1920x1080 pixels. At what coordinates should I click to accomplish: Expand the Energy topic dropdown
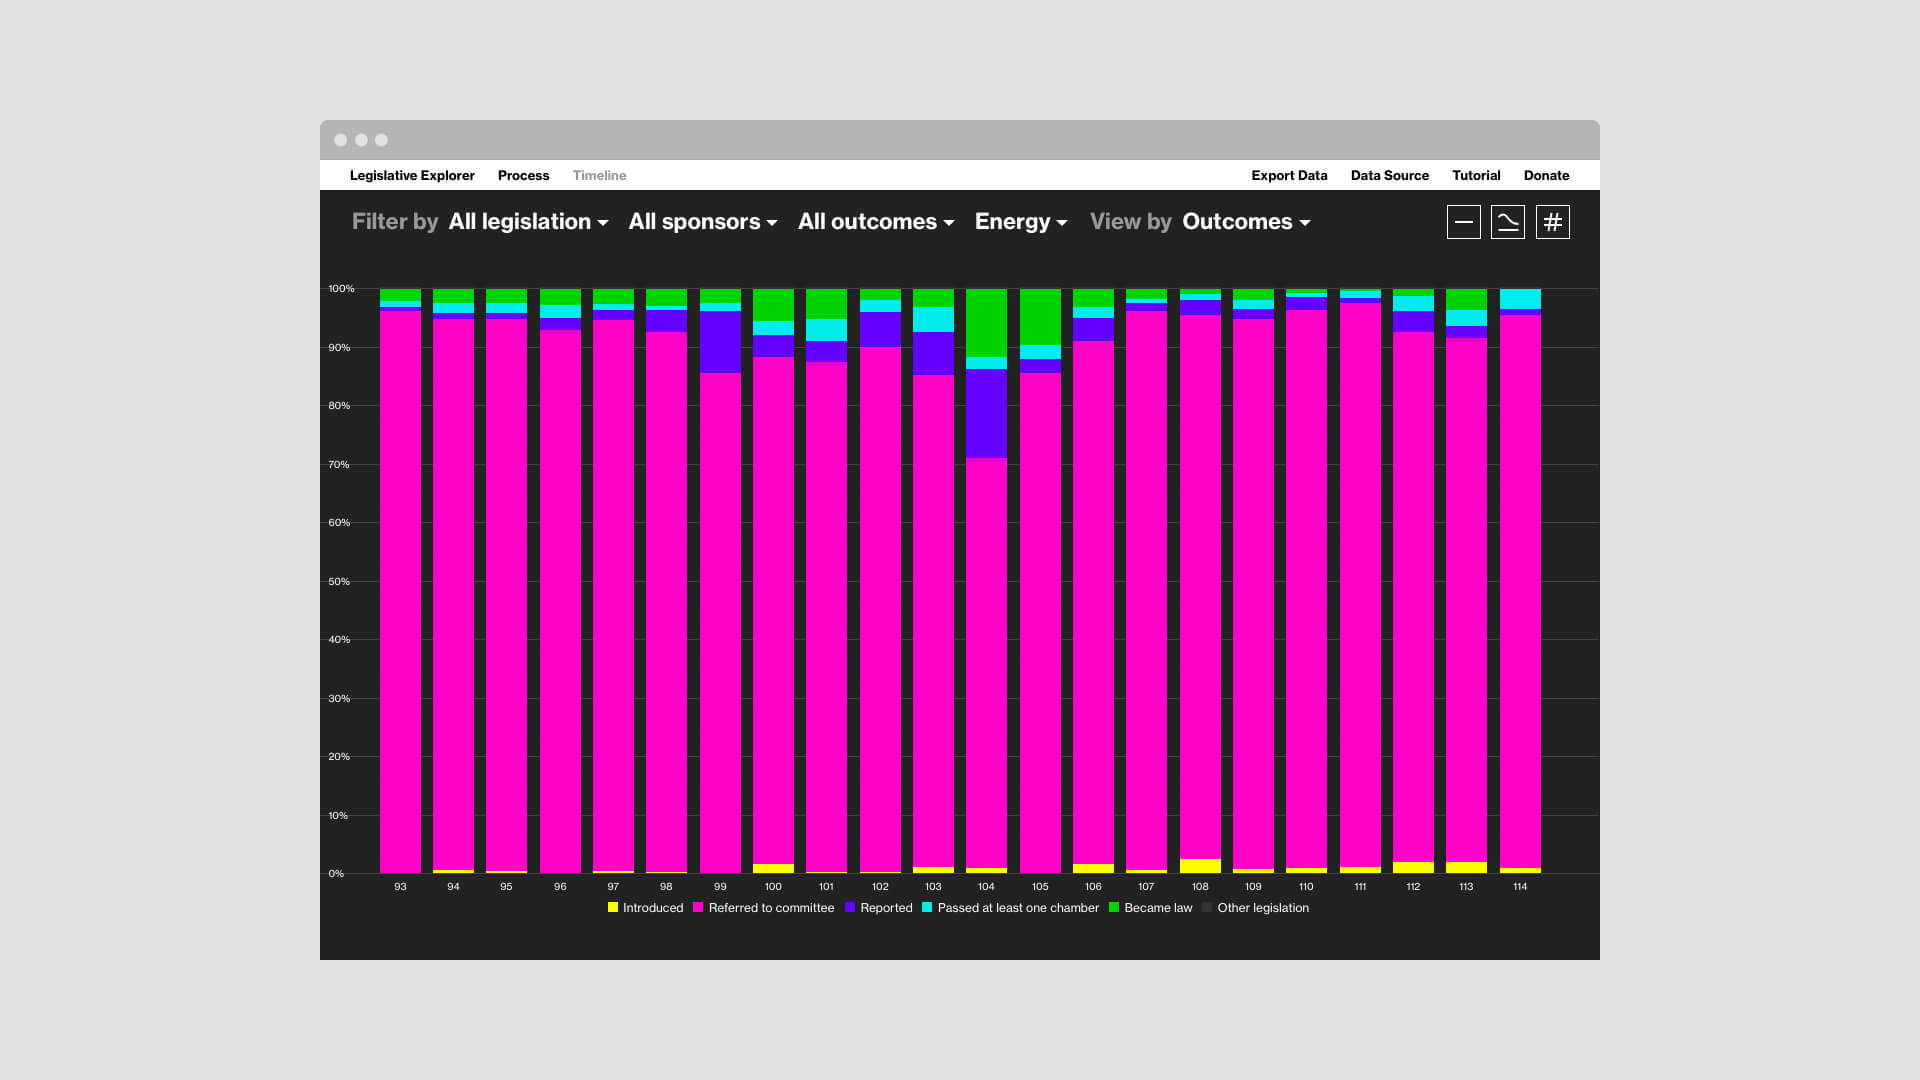[1021, 222]
